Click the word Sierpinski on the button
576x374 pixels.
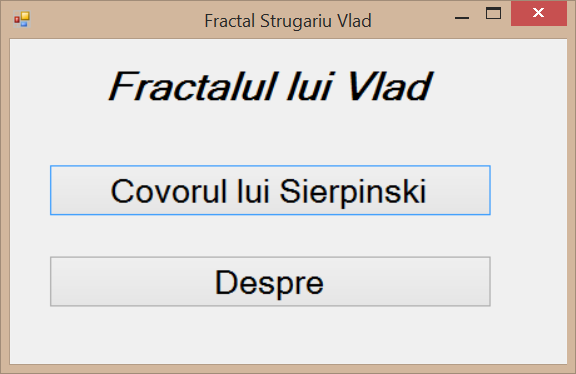pyautogui.click(x=353, y=191)
